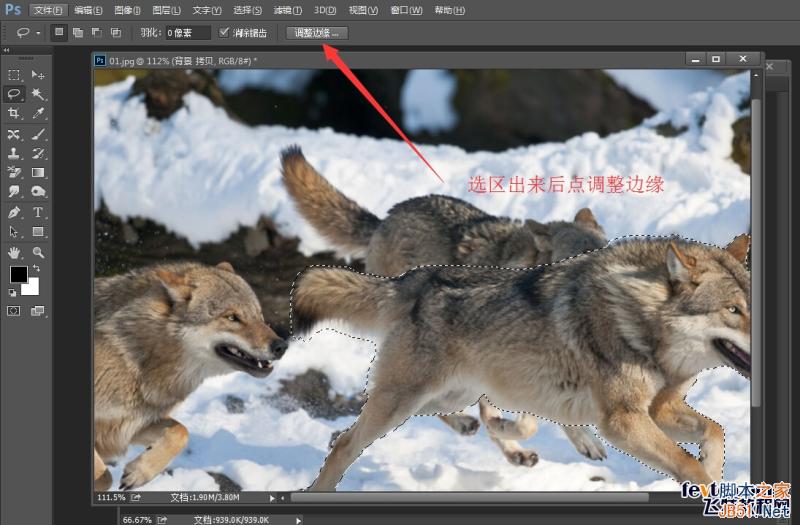Toggle the anti-alias (消除锯齿) checkbox

coord(224,32)
